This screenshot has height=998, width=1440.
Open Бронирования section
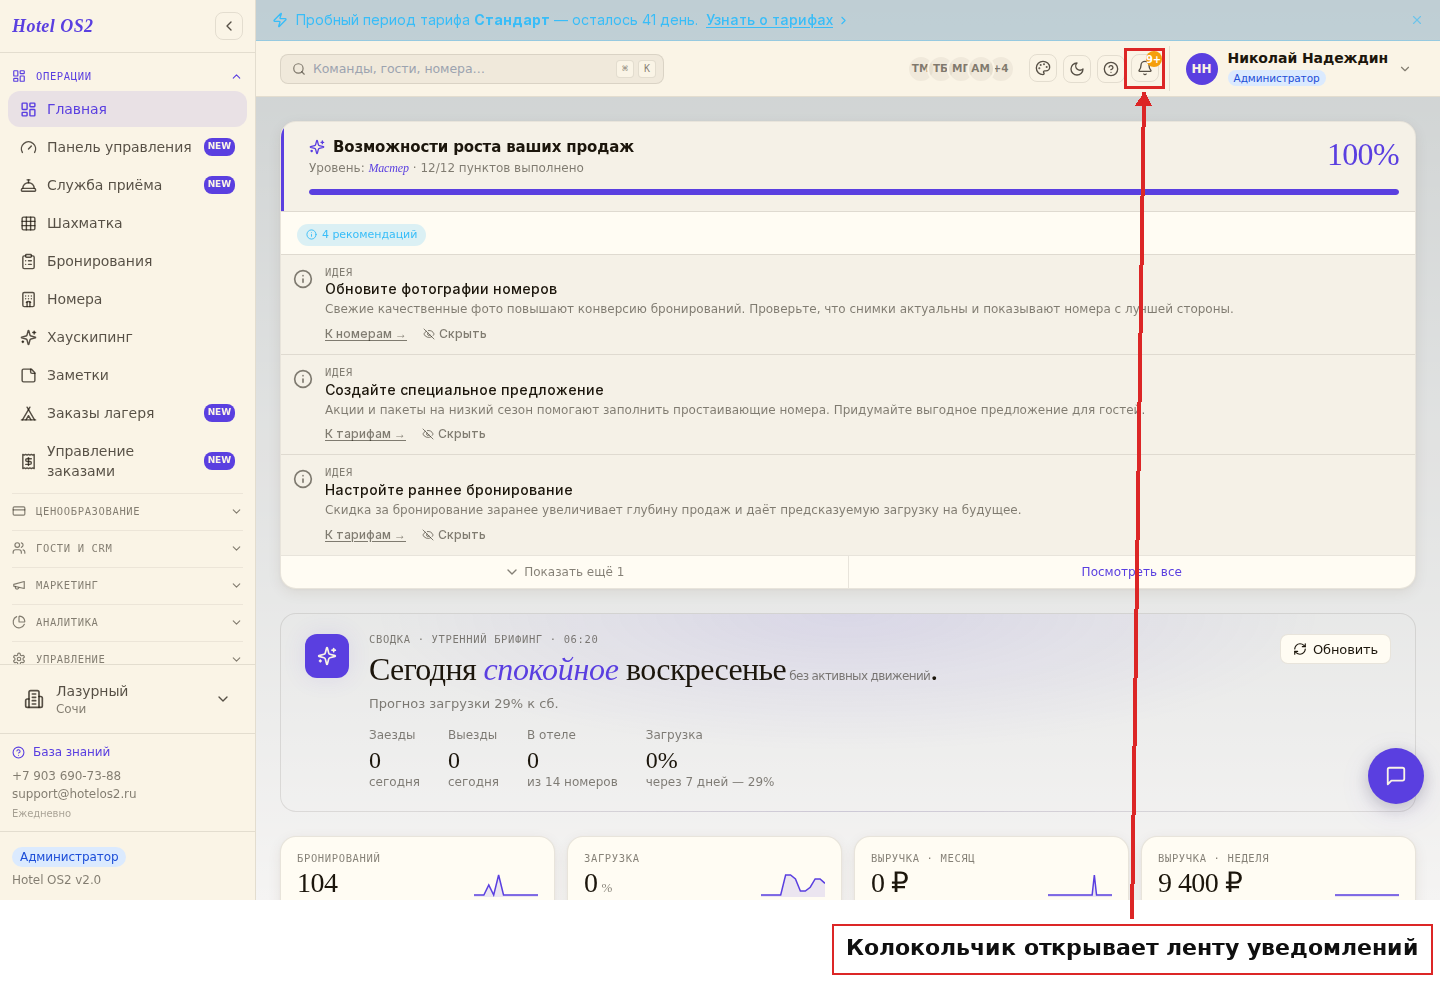click(x=127, y=261)
